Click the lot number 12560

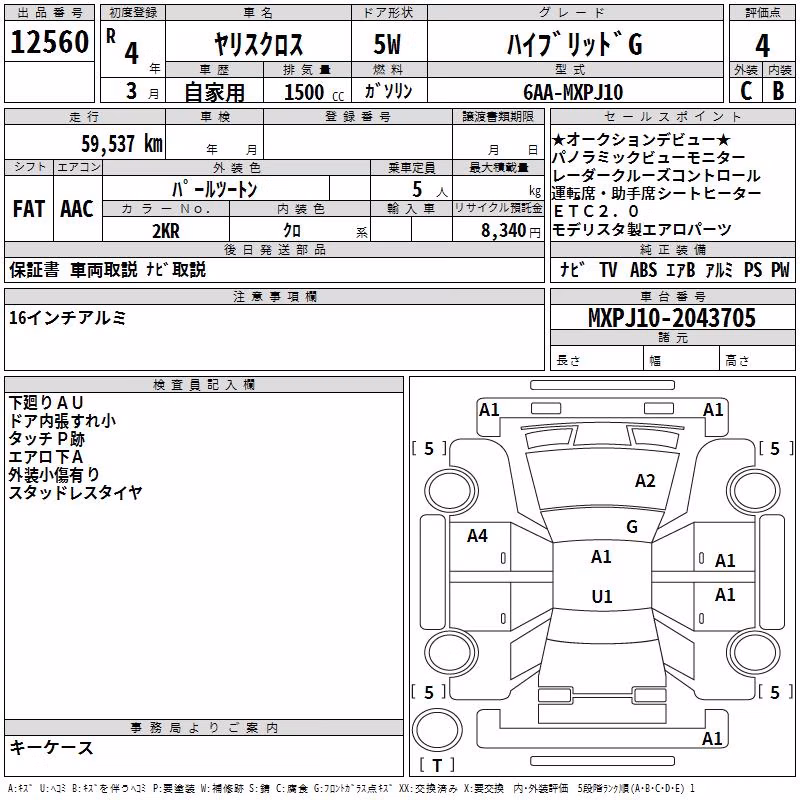click(49, 42)
